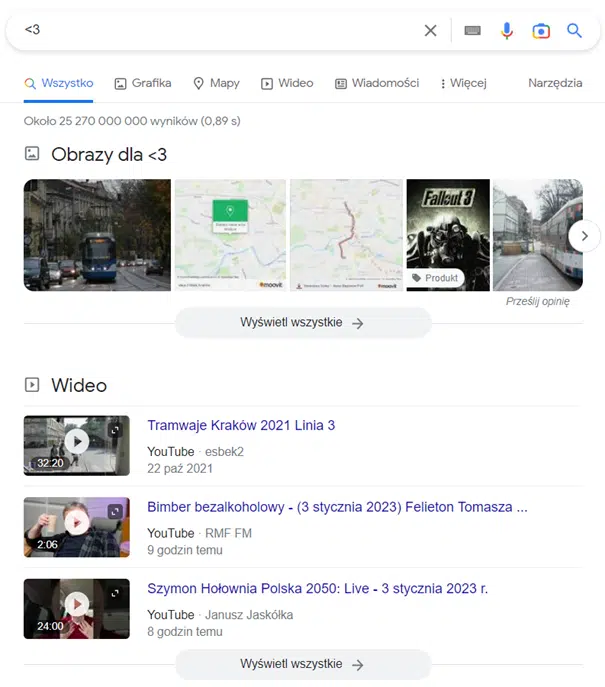
Task: Expand the Więcej menu
Action: coord(463,83)
